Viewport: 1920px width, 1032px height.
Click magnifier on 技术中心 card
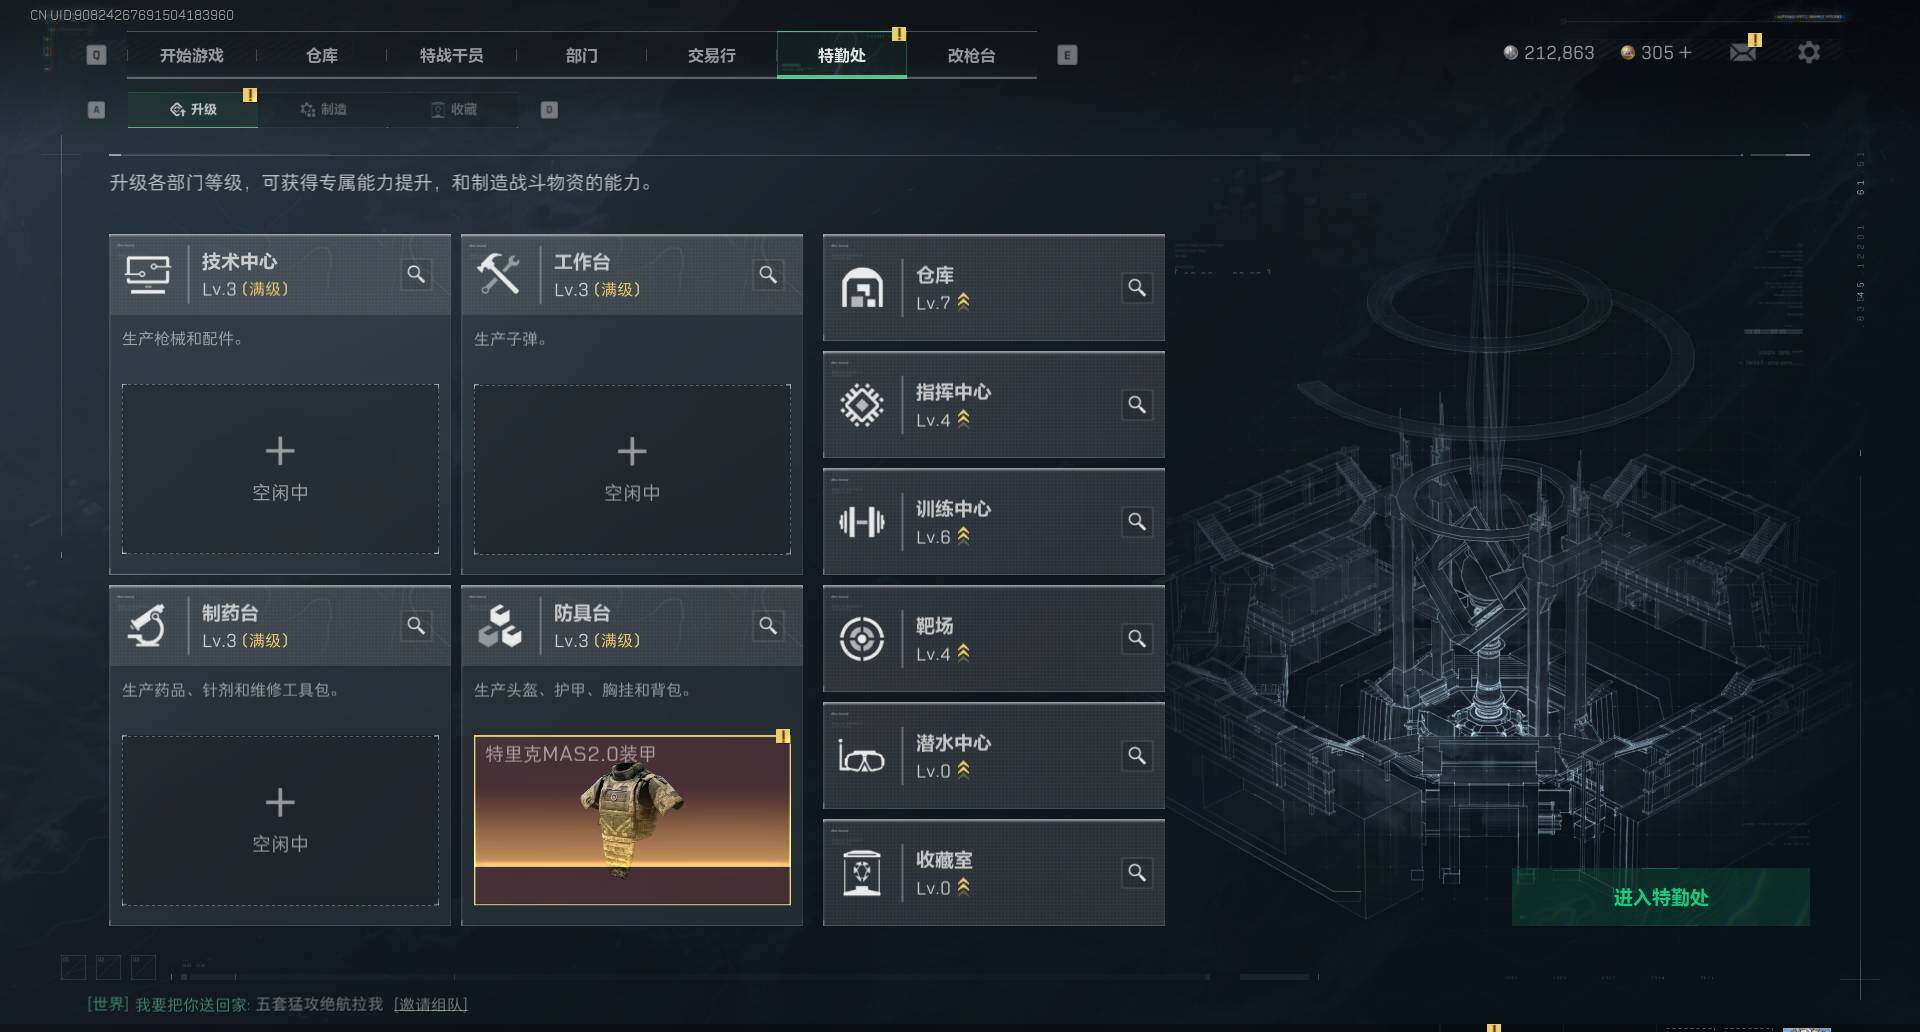point(416,274)
